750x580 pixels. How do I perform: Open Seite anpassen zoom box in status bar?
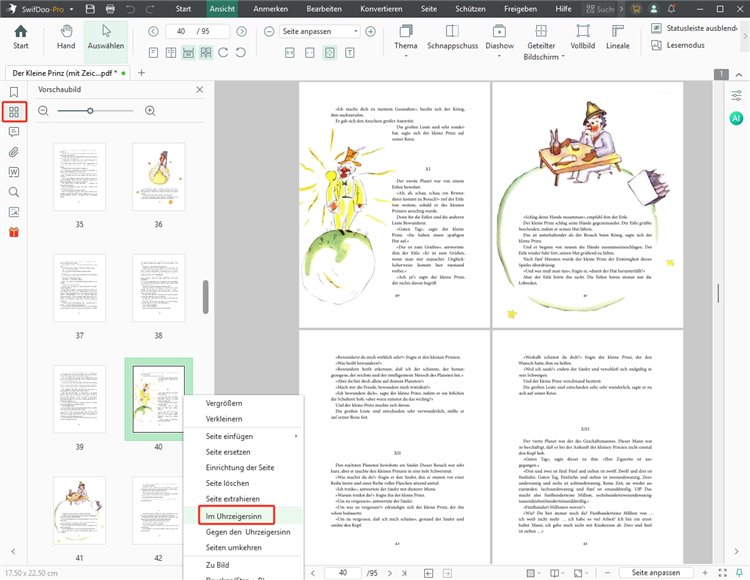tap(656, 572)
